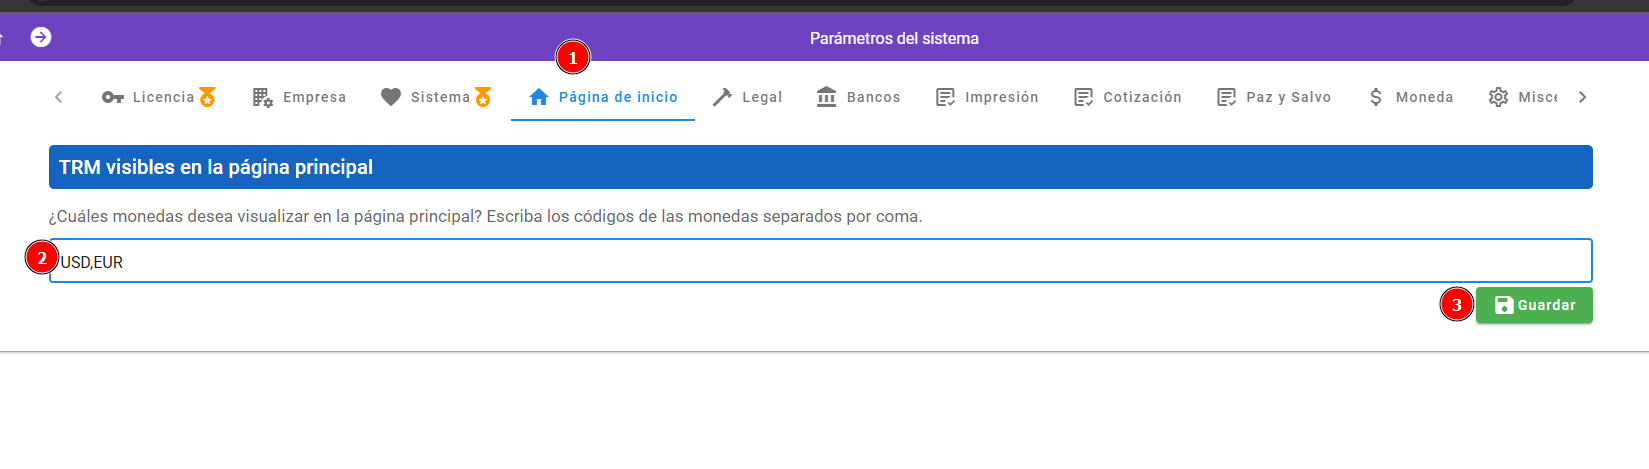Click the gavel icon beside Legal
Viewport: 1649px width, 469px height.
coord(722,97)
